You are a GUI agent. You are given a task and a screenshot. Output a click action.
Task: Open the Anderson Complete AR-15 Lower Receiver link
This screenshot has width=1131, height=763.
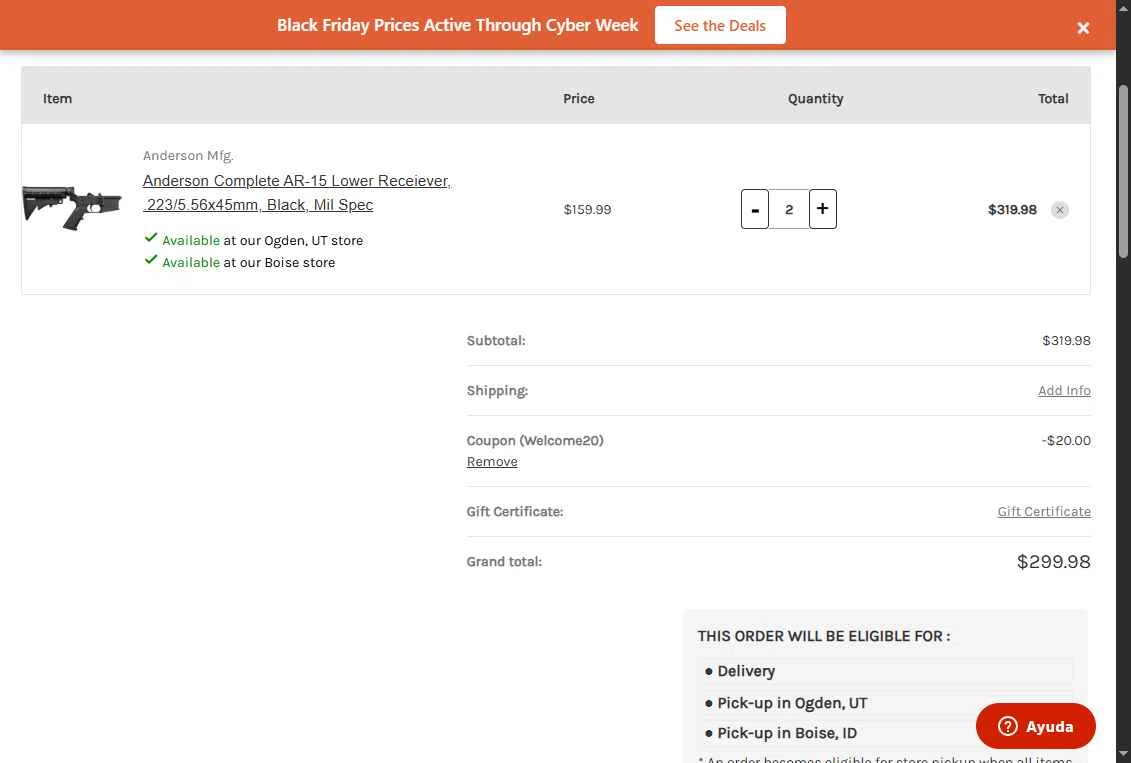[x=296, y=193]
